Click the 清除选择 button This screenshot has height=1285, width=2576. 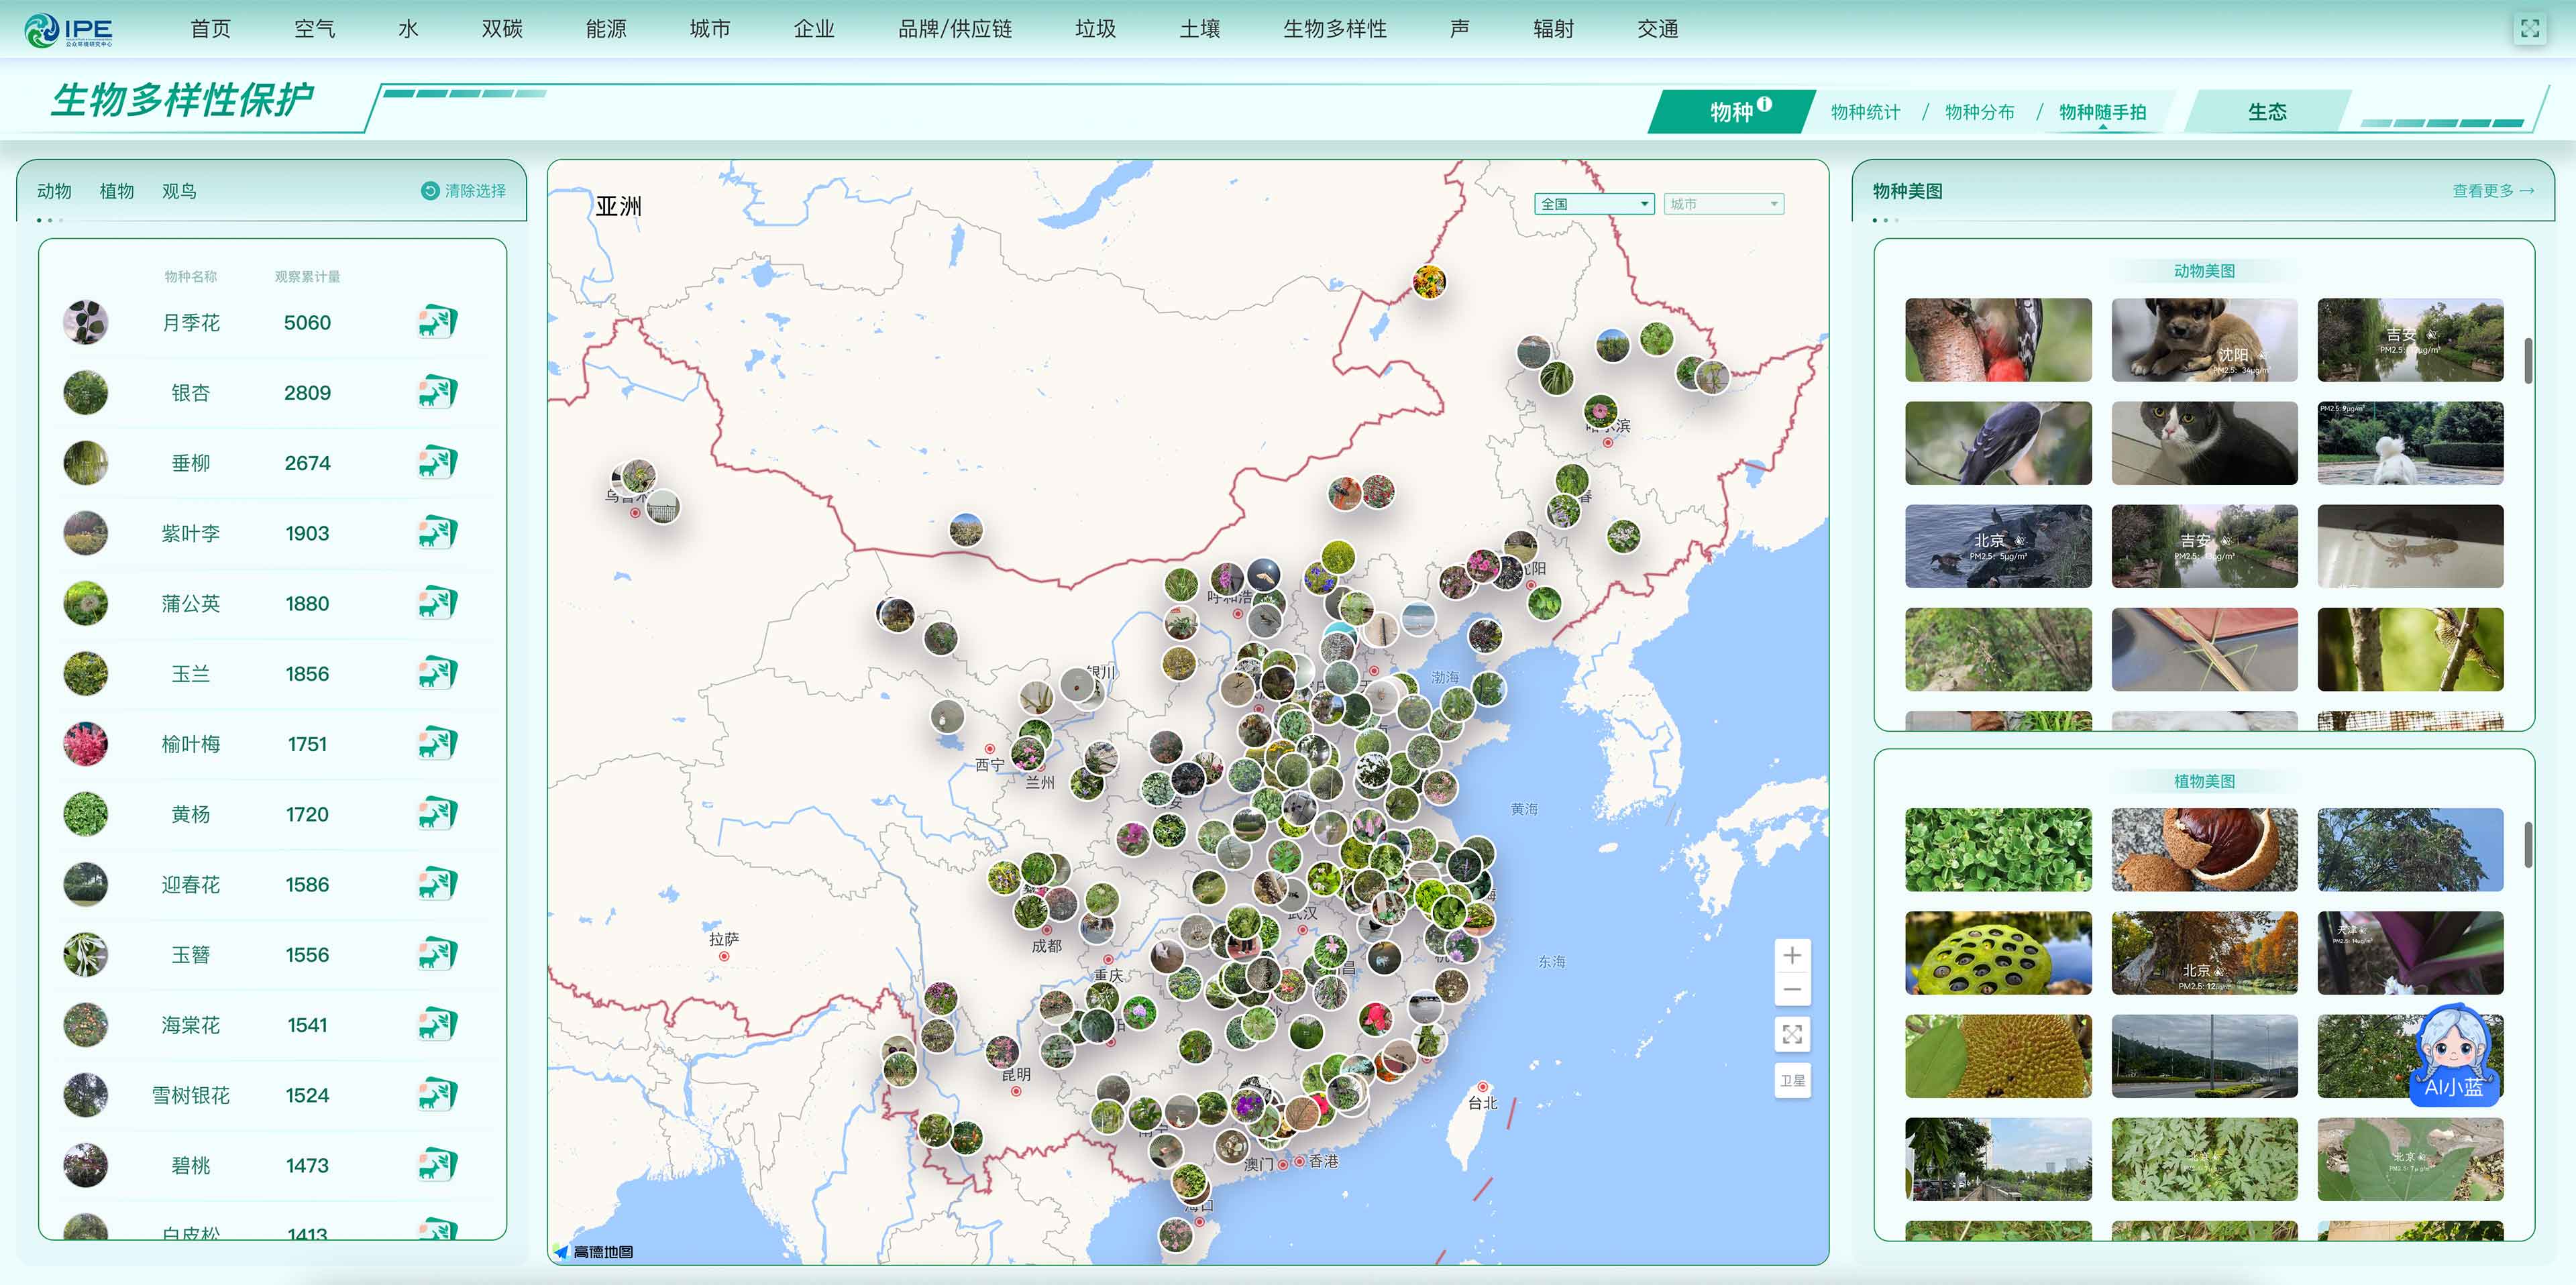(x=464, y=191)
